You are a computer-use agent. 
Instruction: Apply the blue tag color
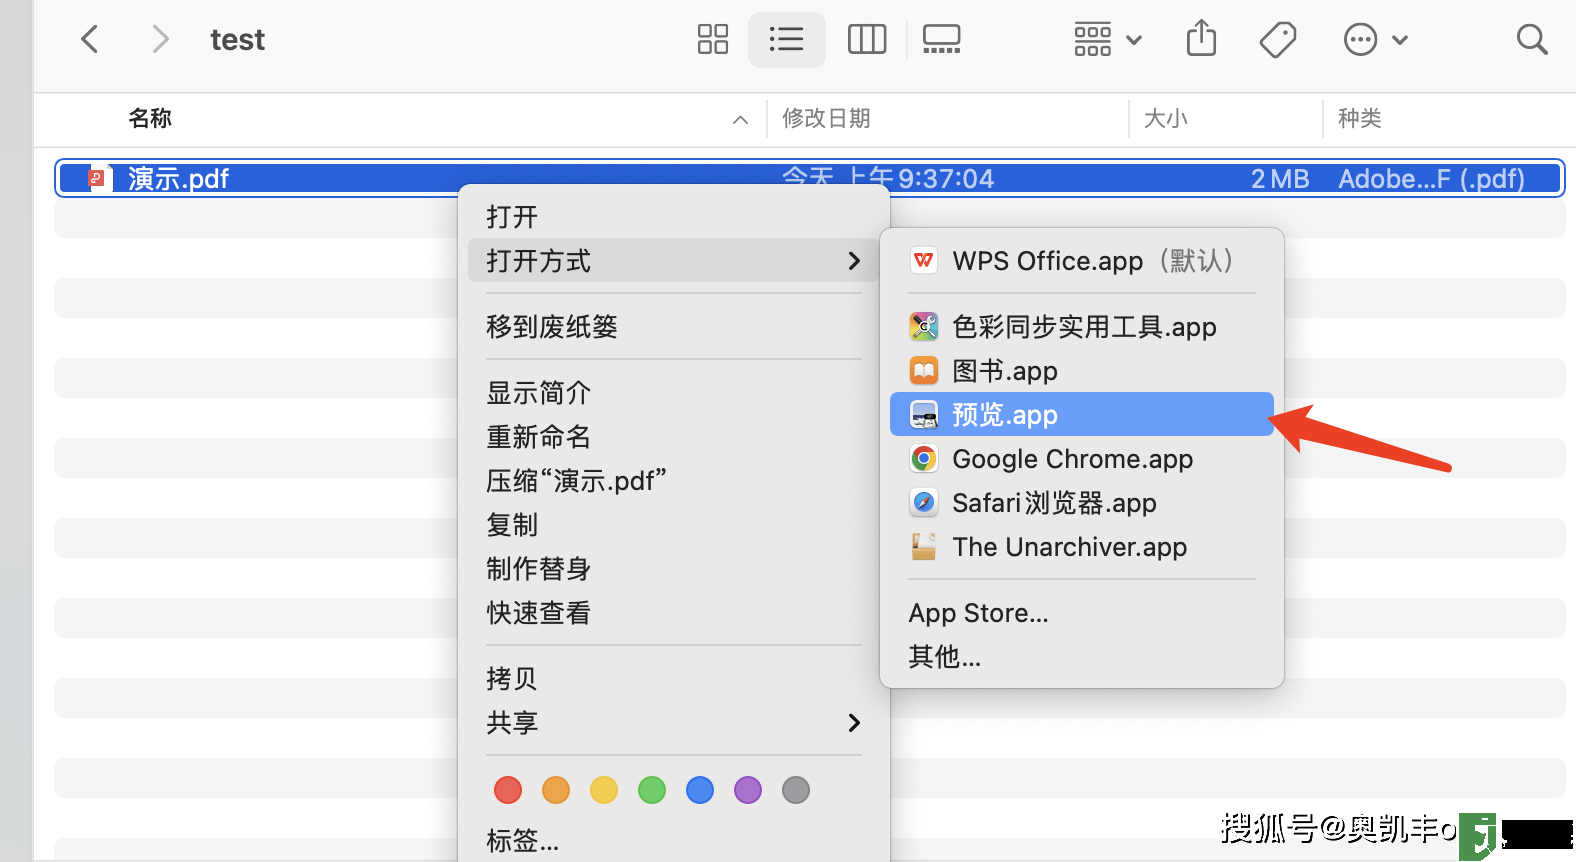click(700, 790)
